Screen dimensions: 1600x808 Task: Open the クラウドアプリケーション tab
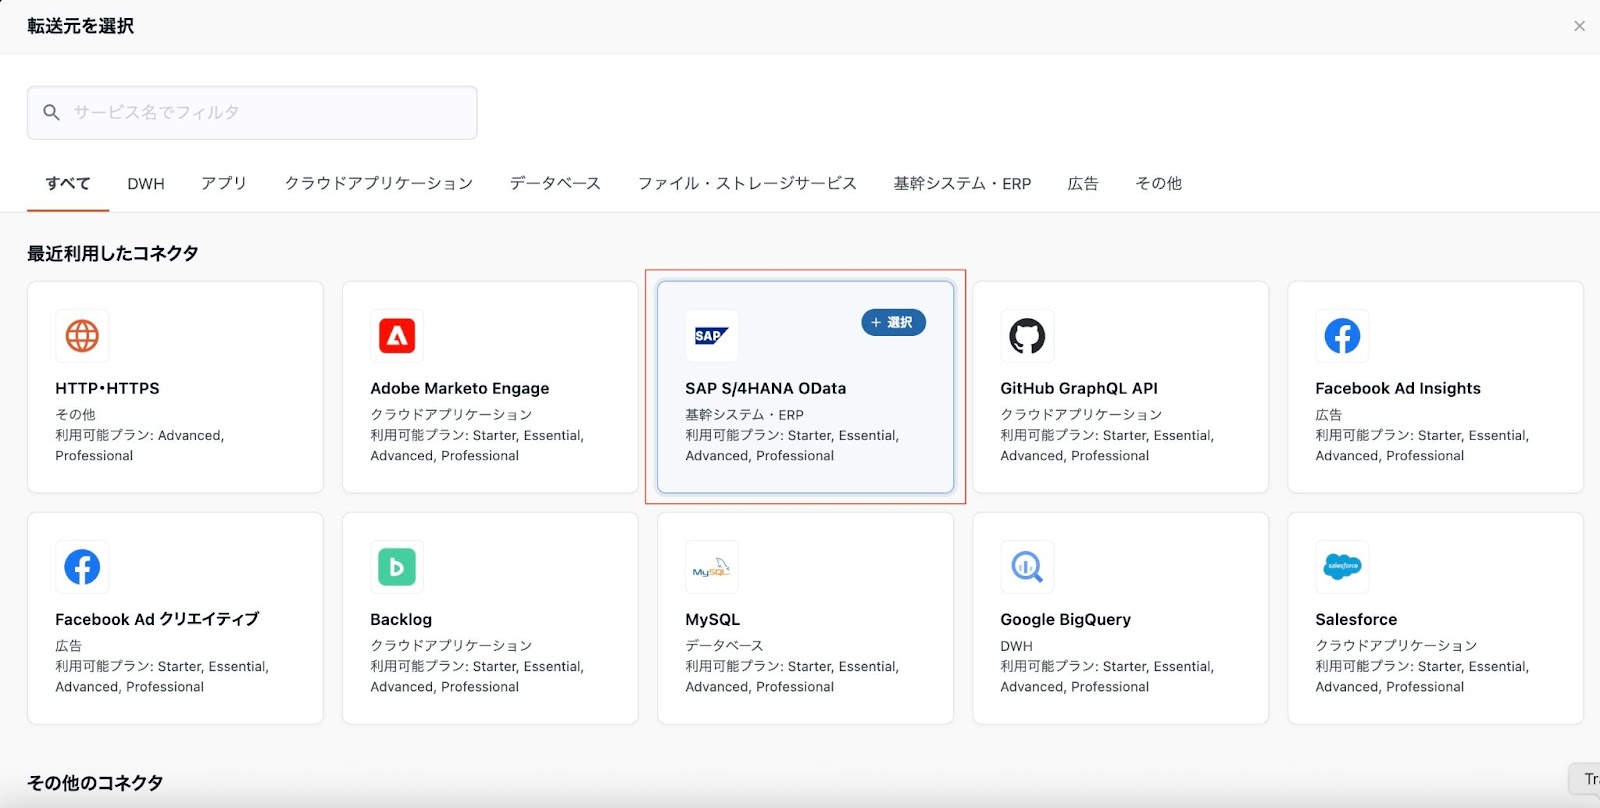click(379, 184)
